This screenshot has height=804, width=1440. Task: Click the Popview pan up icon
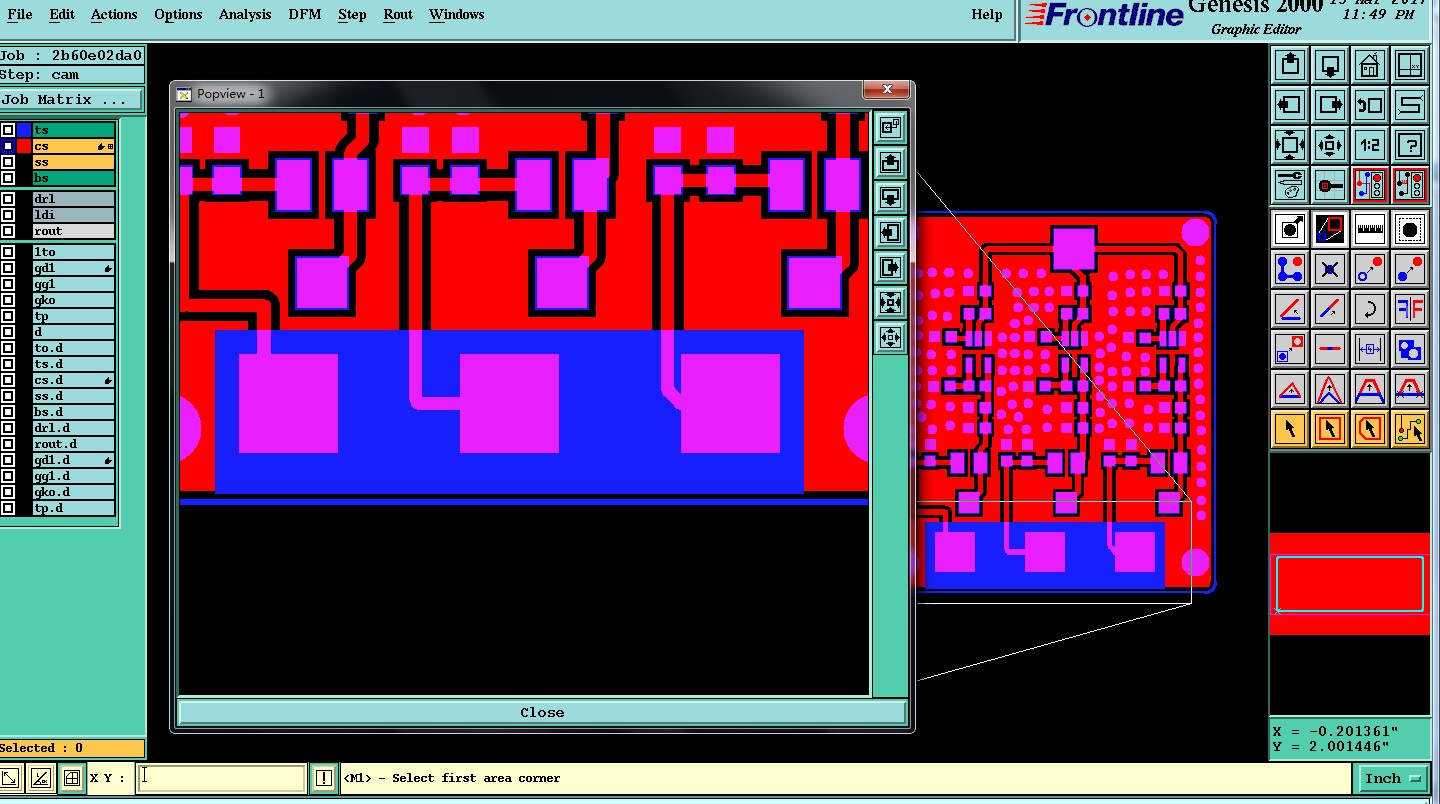click(890, 162)
